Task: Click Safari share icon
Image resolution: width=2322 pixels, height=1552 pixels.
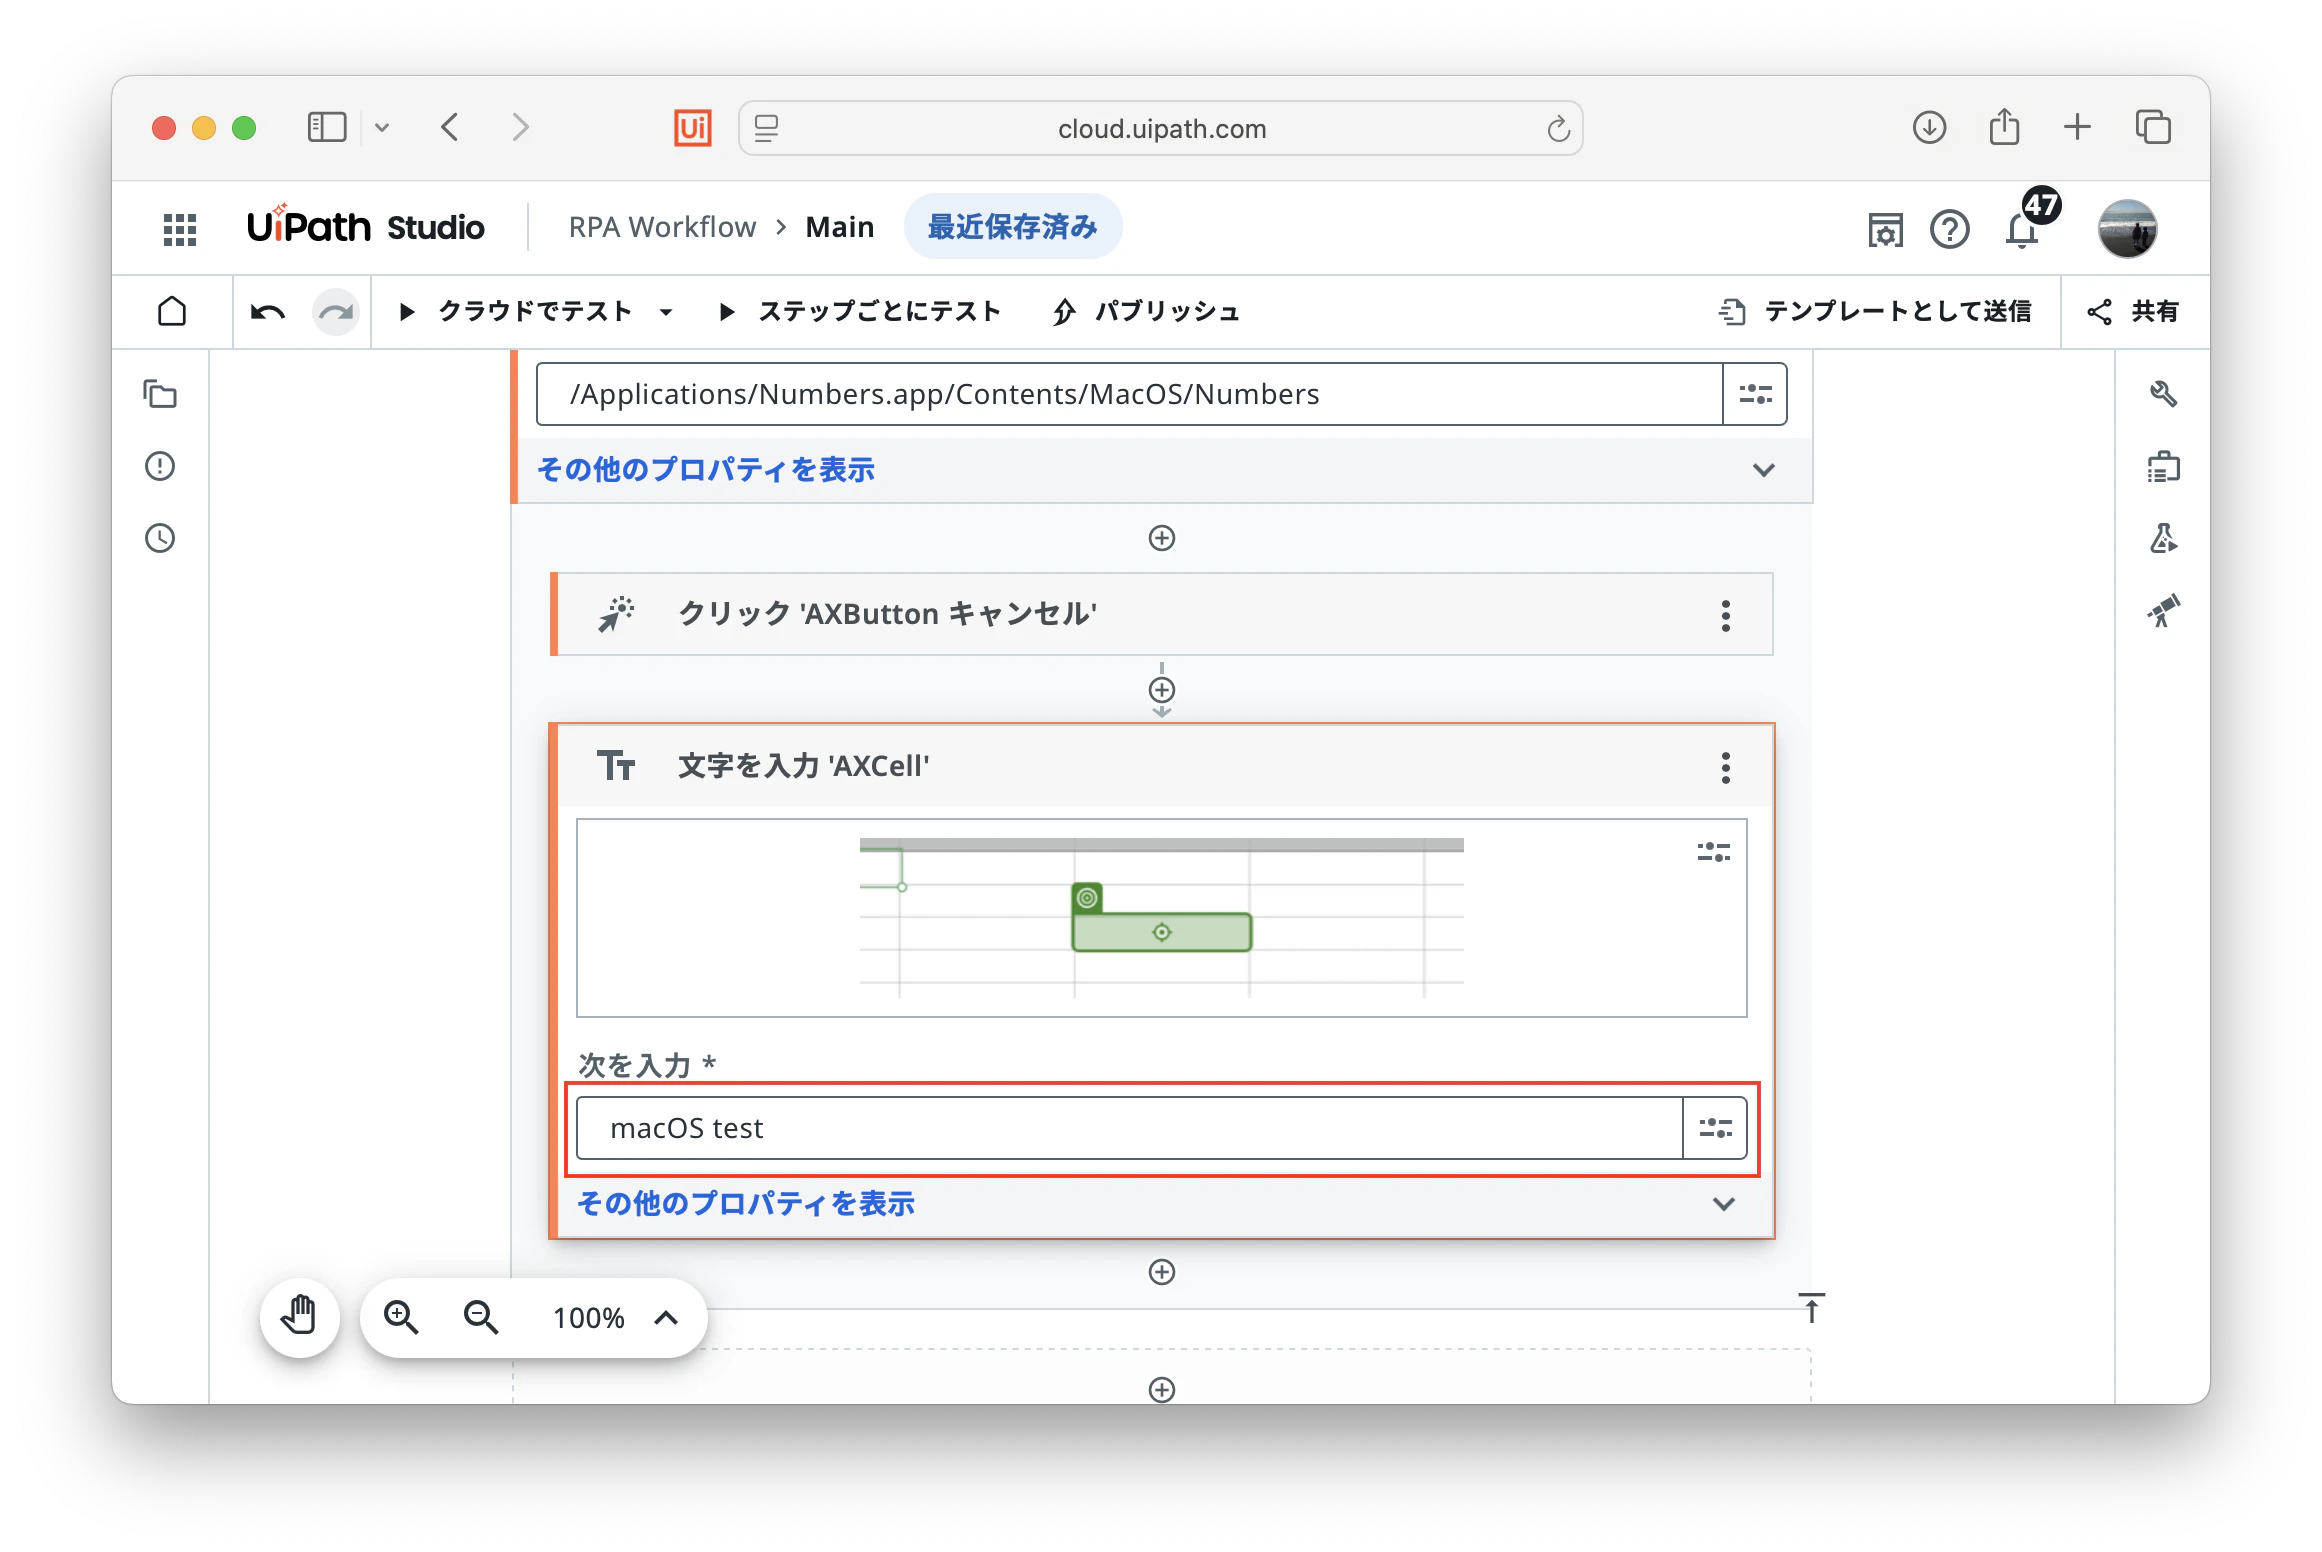Action: [x=2004, y=127]
